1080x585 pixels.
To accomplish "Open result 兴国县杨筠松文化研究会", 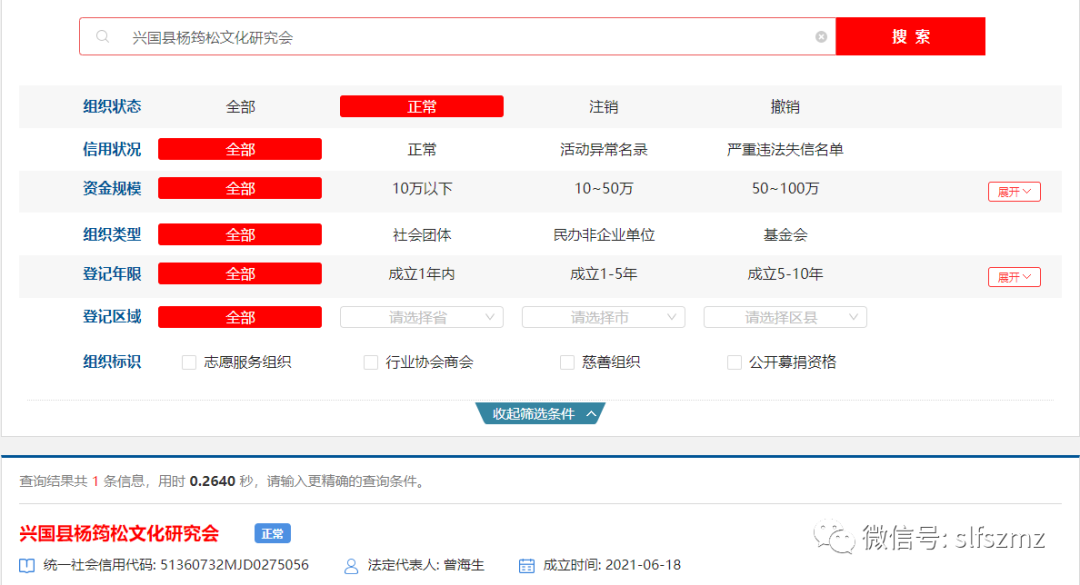I will [x=119, y=533].
